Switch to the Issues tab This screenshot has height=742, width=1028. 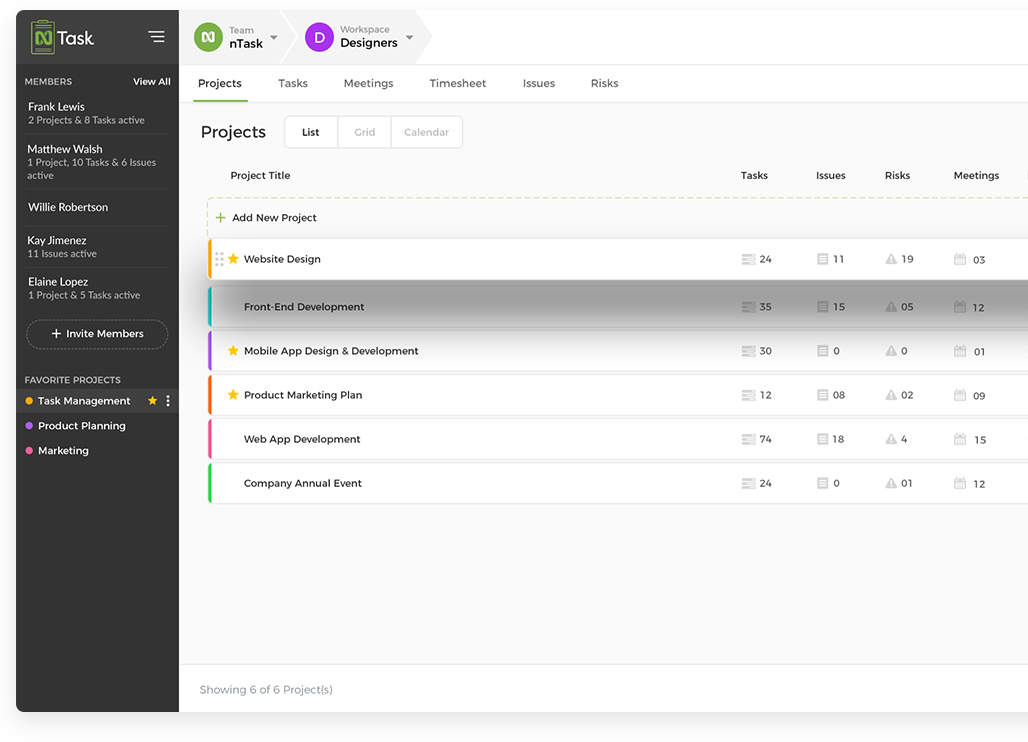(x=539, y=83)
